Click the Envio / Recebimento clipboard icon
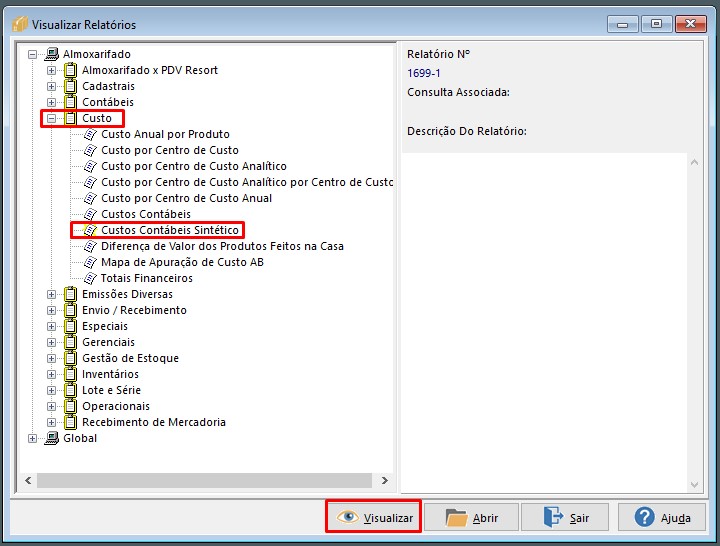The image size is (720, 546). click(x=70, y=310)
